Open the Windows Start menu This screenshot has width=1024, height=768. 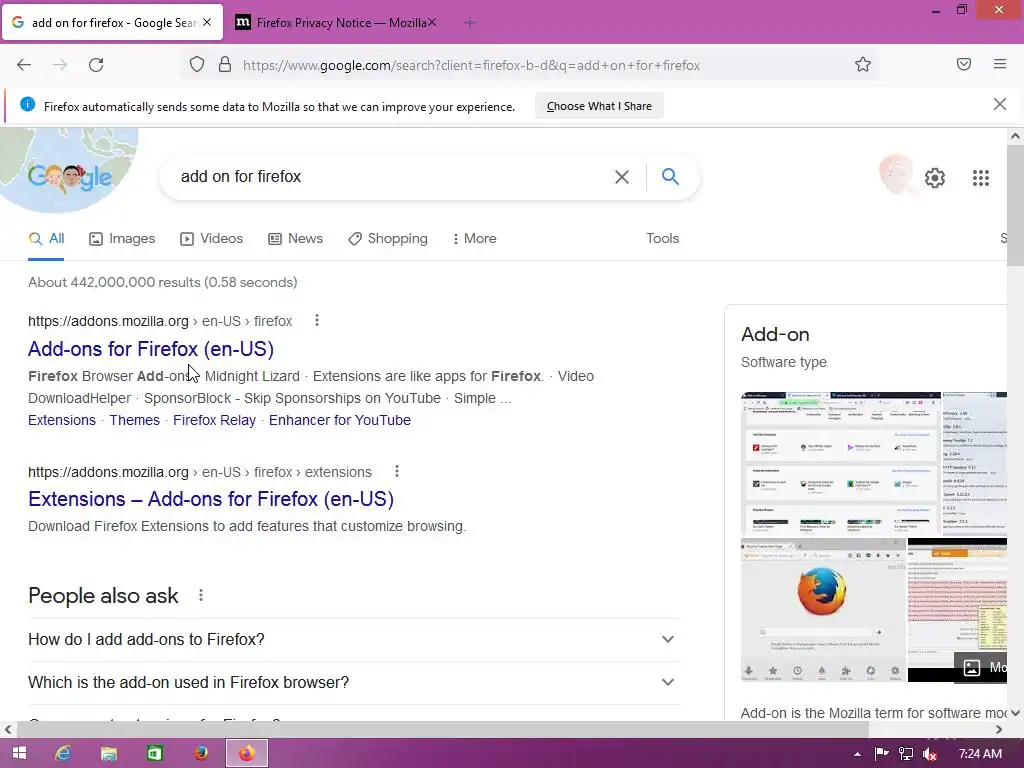point(19,754)
